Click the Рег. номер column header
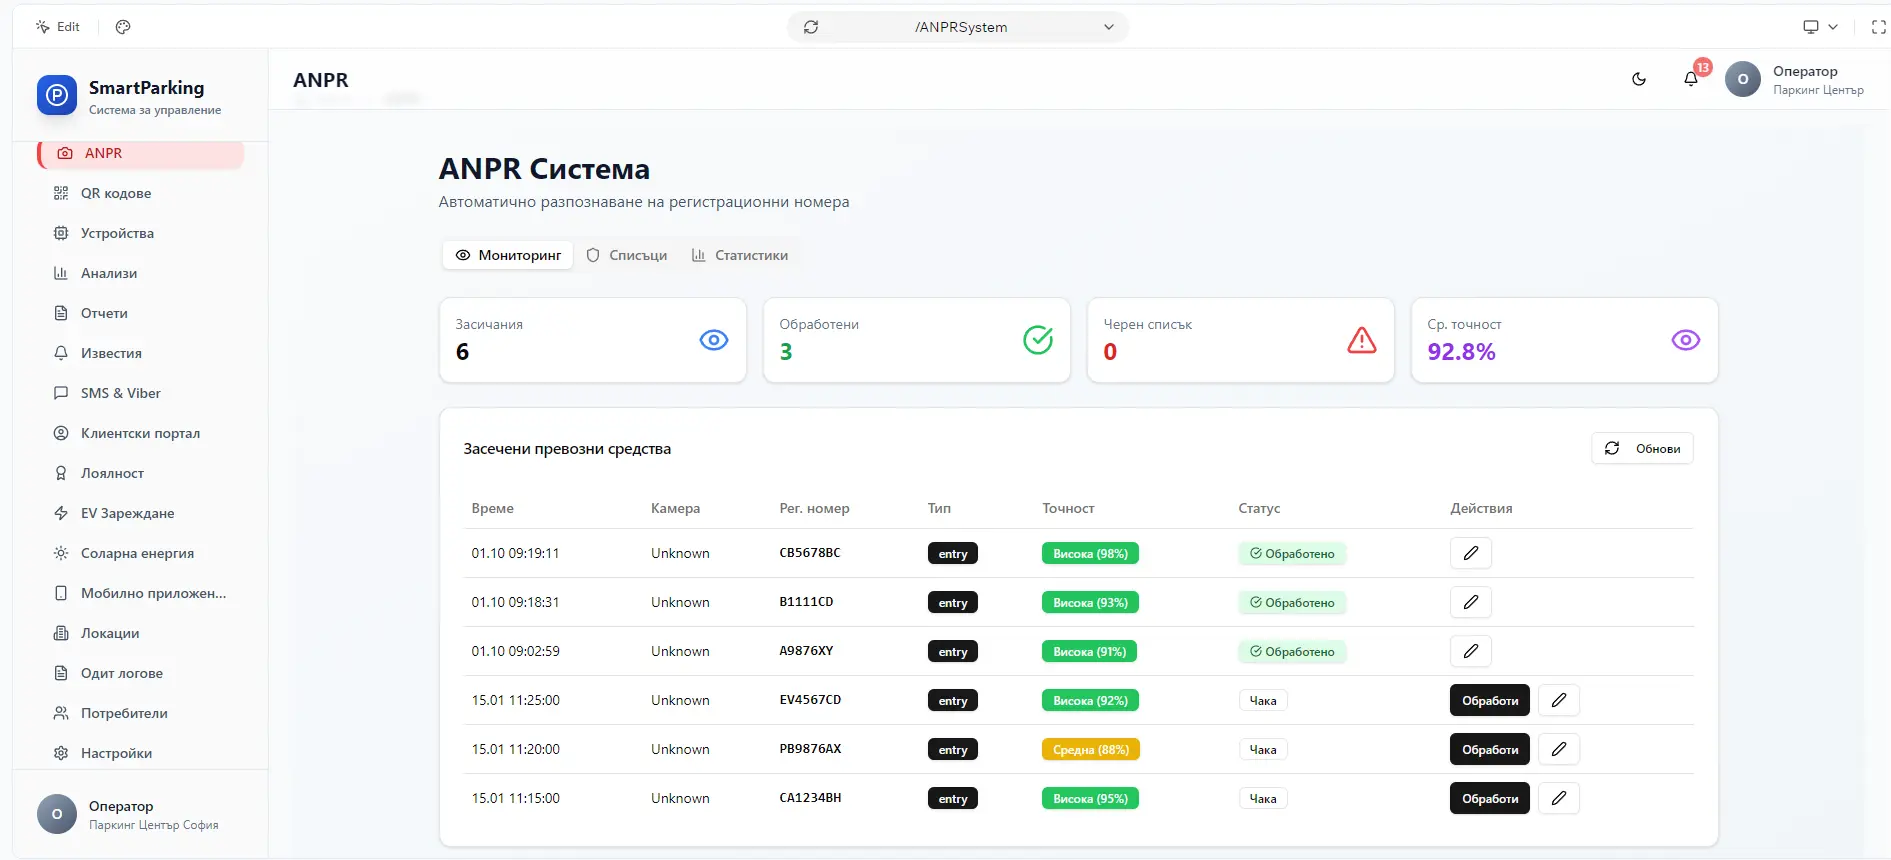 coord(814,508)
